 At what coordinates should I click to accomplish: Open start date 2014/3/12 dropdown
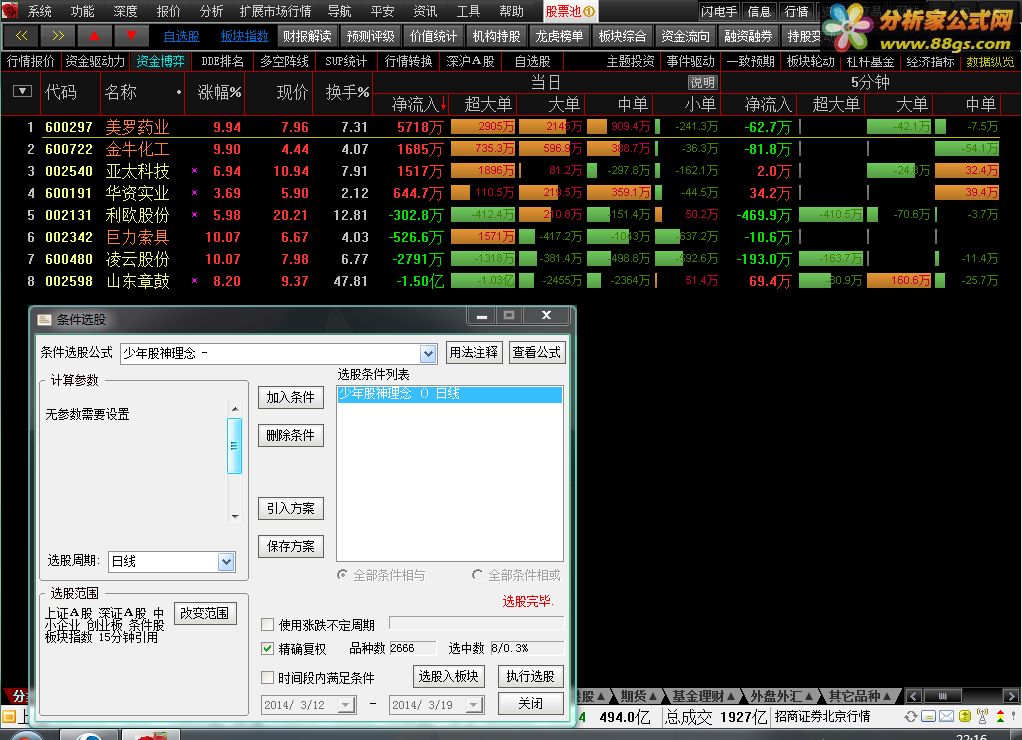coord(345,705)
